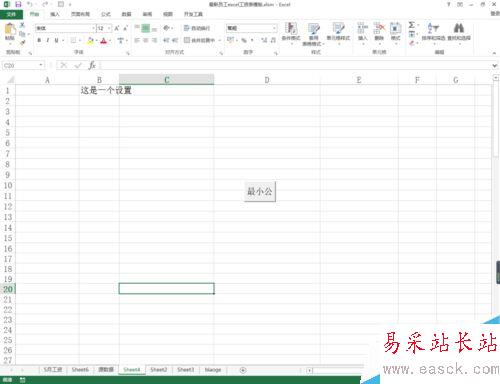Image resolution: width=500 pixels, height=384 pixels.
Task: Toggle middle vertical alignment
Action: 146,28
